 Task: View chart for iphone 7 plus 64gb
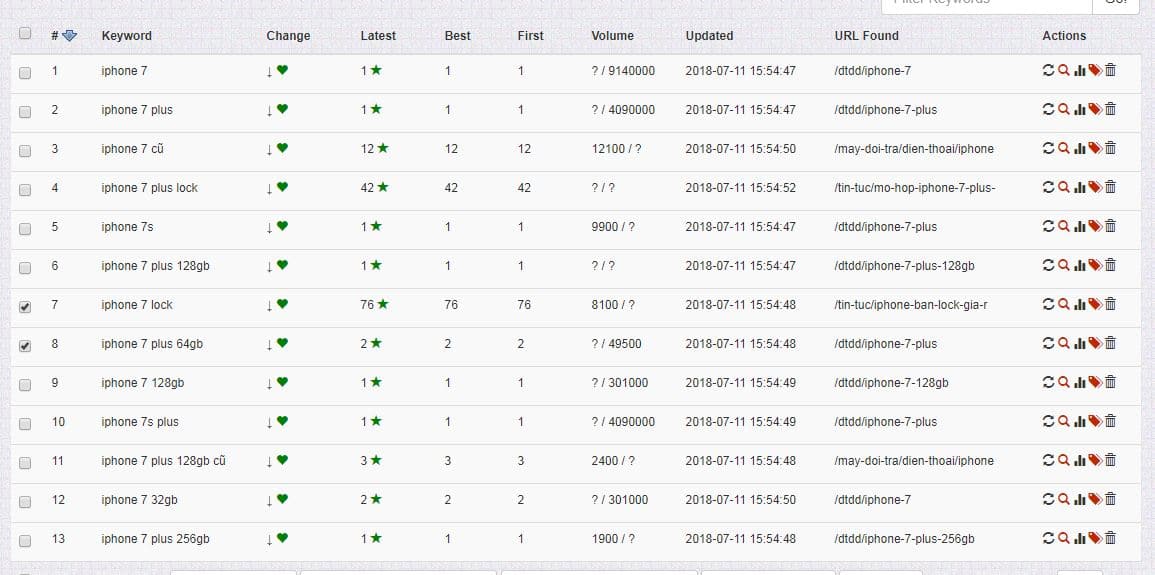click(x=1080, y=343)
